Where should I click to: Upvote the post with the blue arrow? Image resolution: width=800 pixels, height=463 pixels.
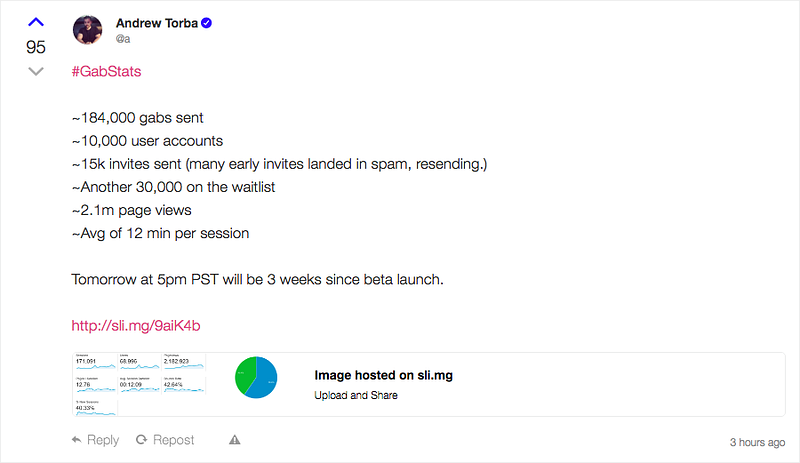(35, 23)
